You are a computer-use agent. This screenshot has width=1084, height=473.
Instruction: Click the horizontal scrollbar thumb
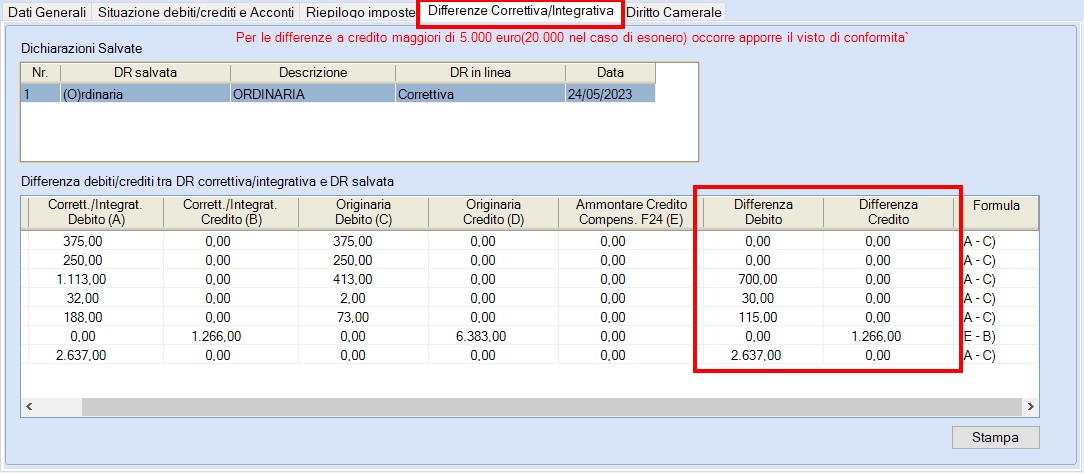pos(552,407)
